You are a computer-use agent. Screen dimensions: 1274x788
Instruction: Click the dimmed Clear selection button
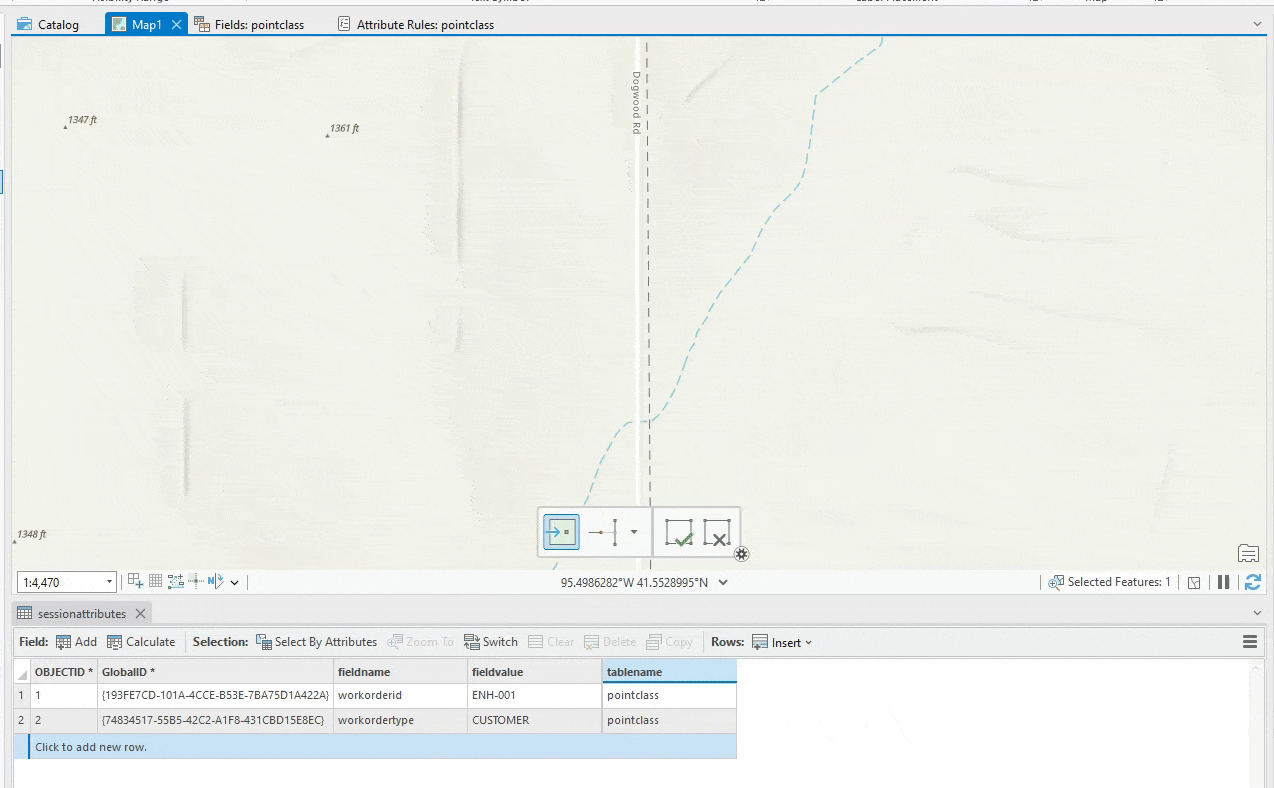coord(551,642)
